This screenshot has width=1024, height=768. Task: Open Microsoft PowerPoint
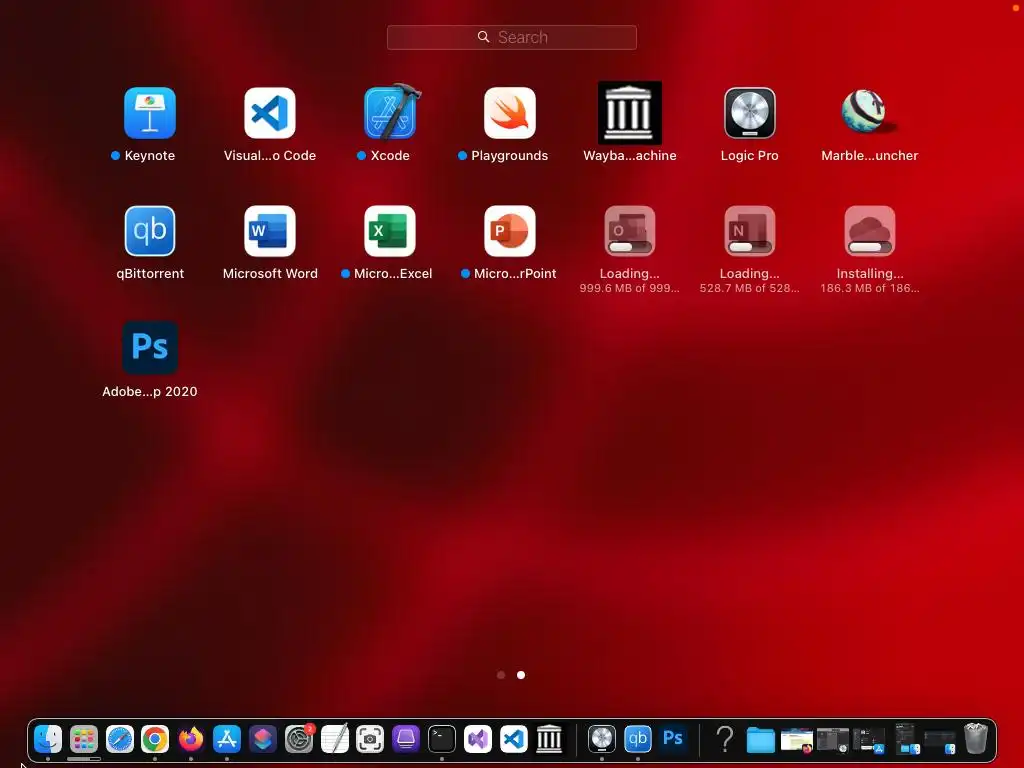[510, 231]
